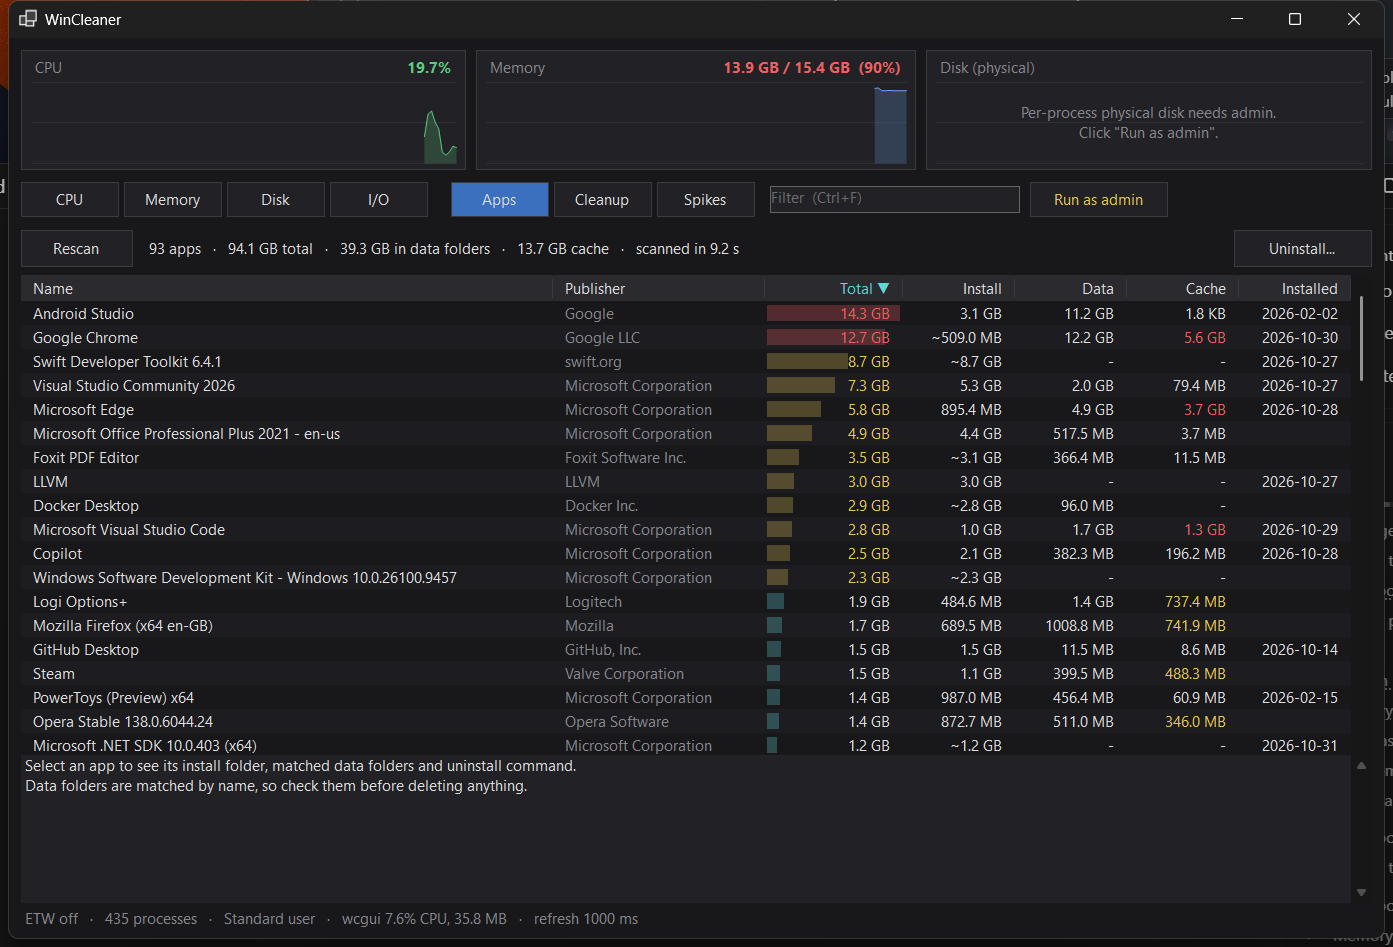Click the details pane scroll-up arrow
The height and width of the screenshot is (947, 1393).
pyautogui.click(x=1361, y=766)
